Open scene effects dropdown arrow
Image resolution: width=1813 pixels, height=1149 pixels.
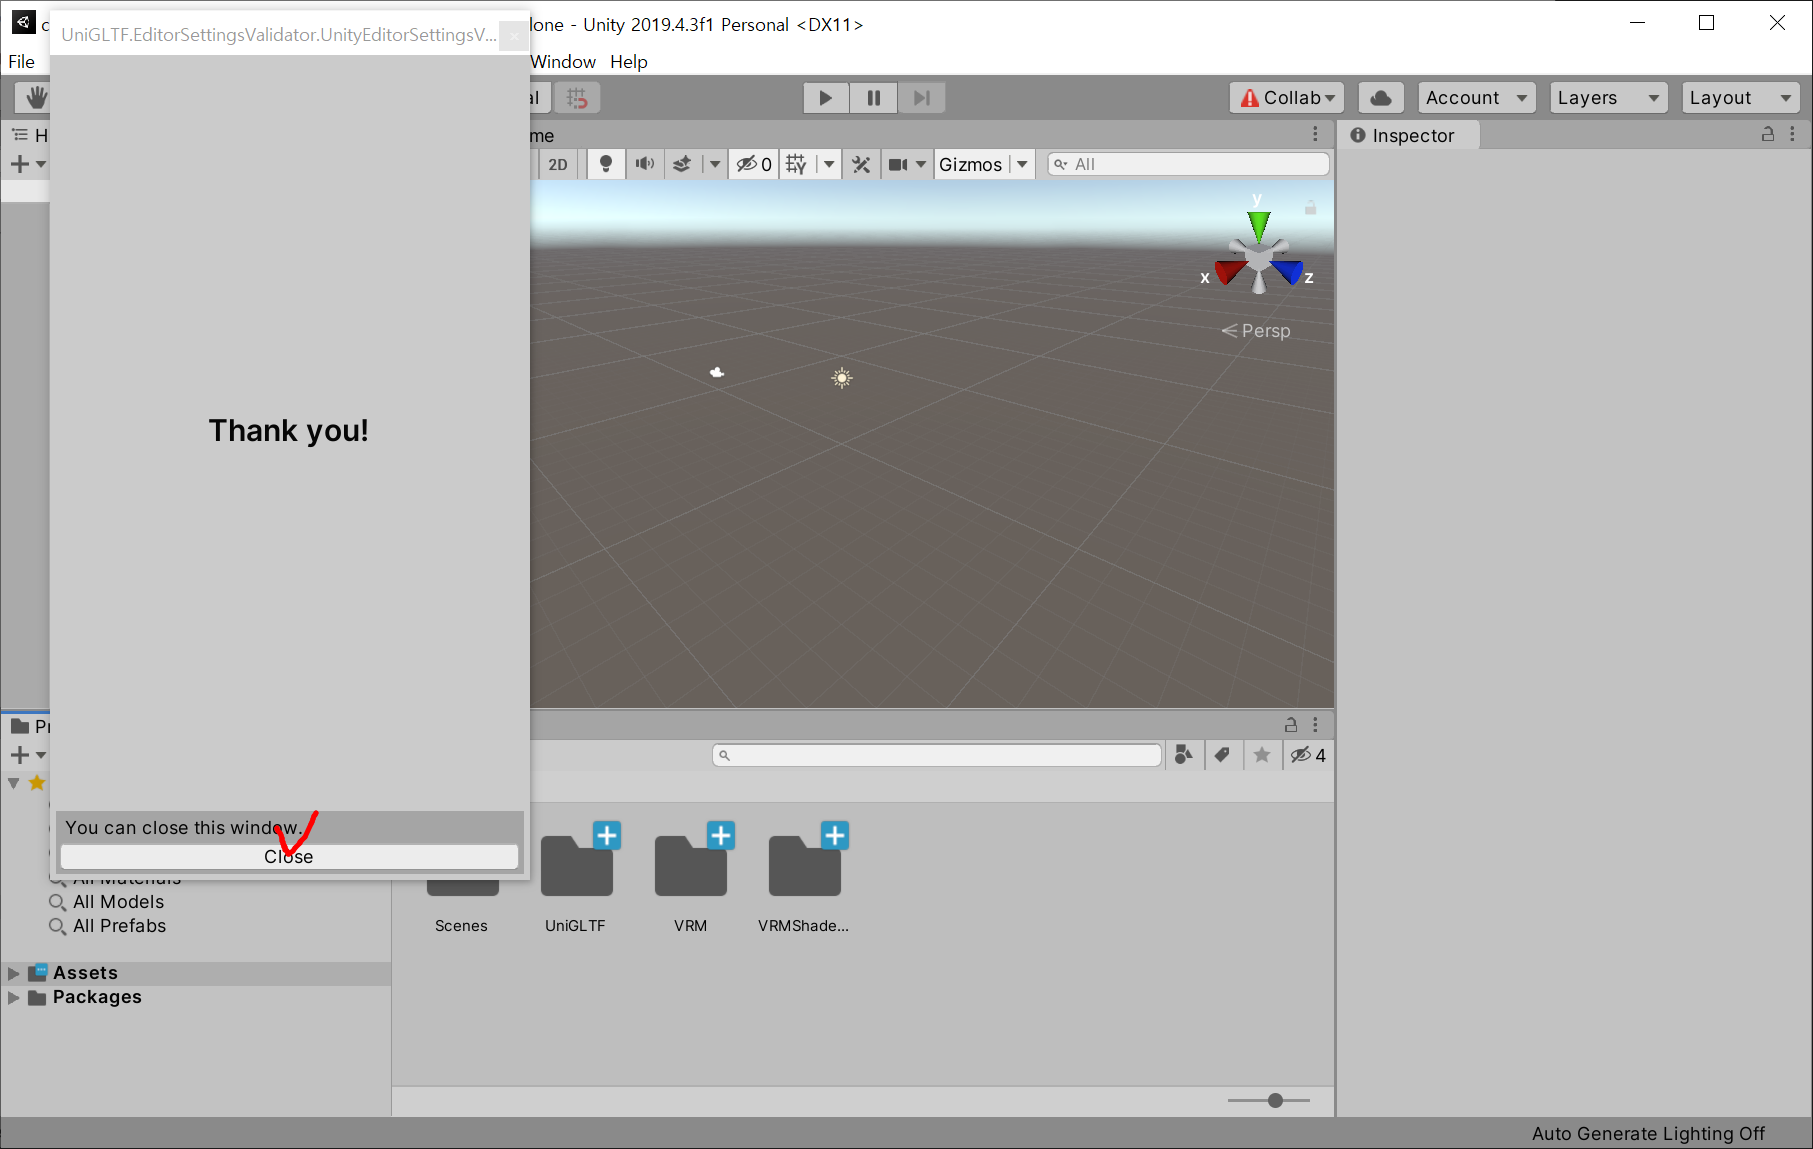[x=714, y=165]
